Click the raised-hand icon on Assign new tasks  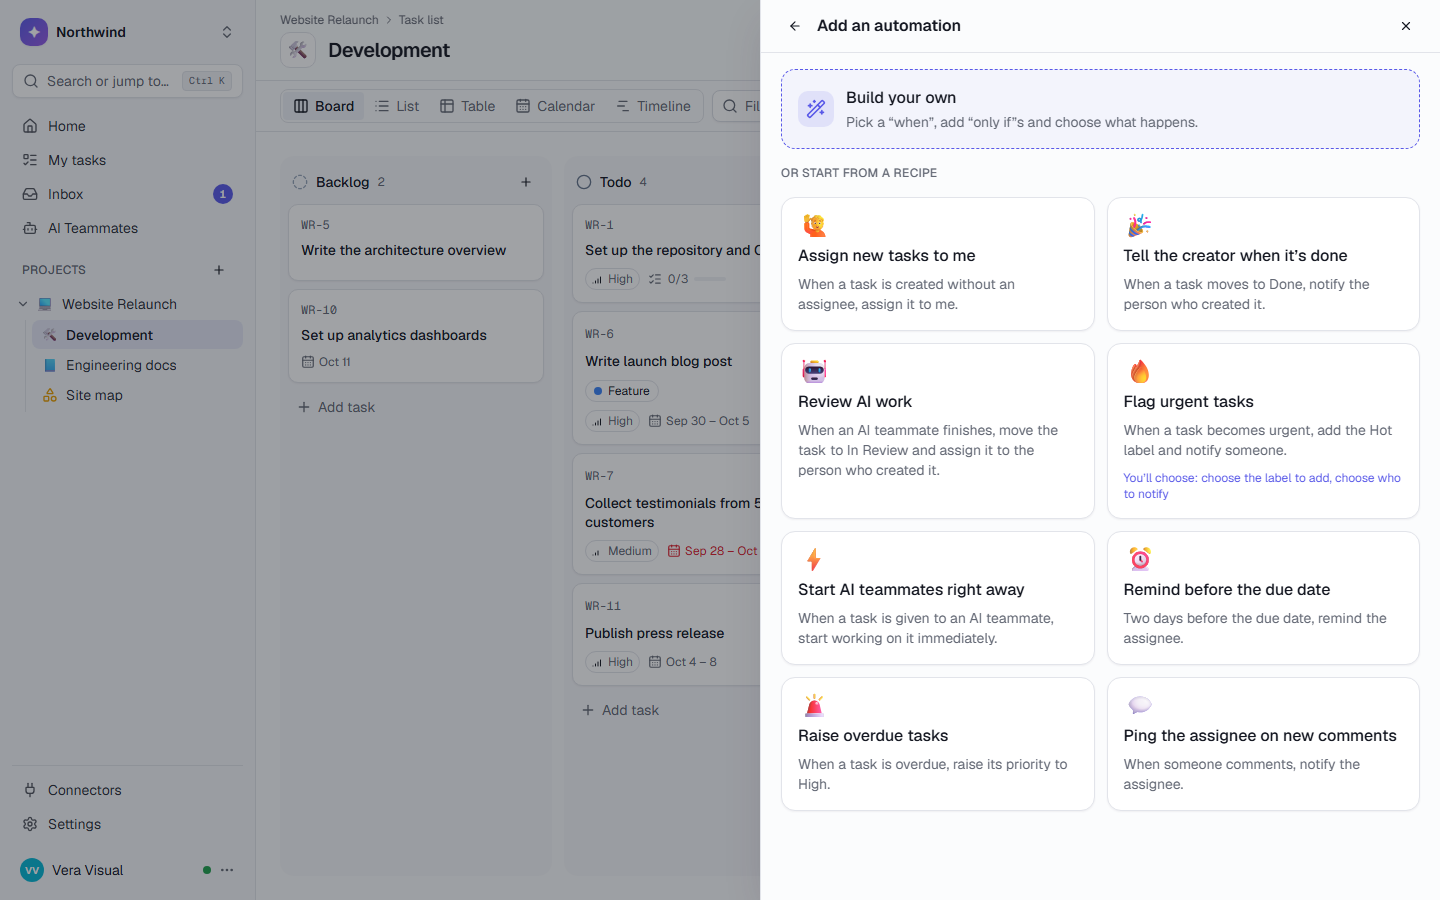814,225
